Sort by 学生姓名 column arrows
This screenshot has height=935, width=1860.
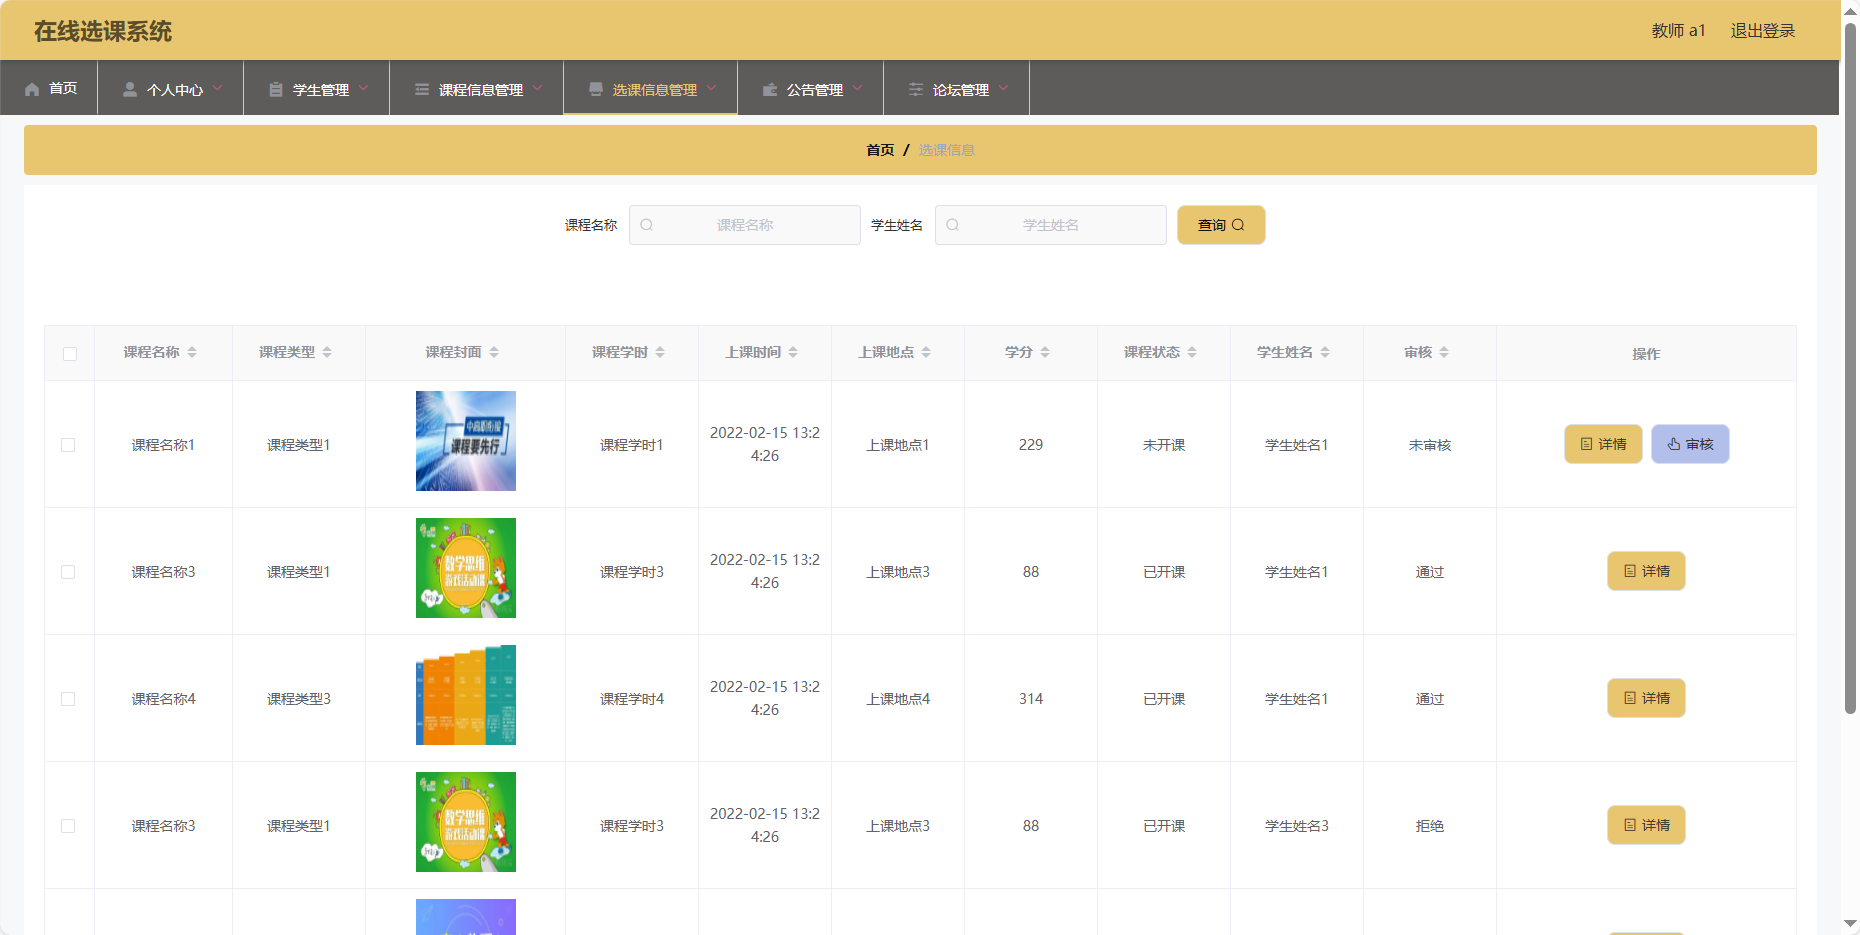pos(1325,352)
